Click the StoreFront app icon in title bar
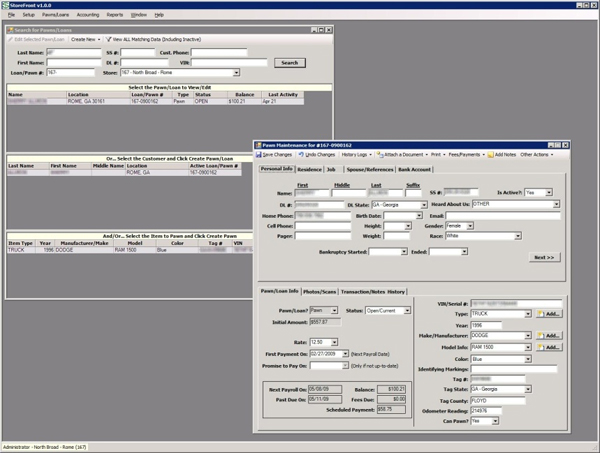 [5, 5]
